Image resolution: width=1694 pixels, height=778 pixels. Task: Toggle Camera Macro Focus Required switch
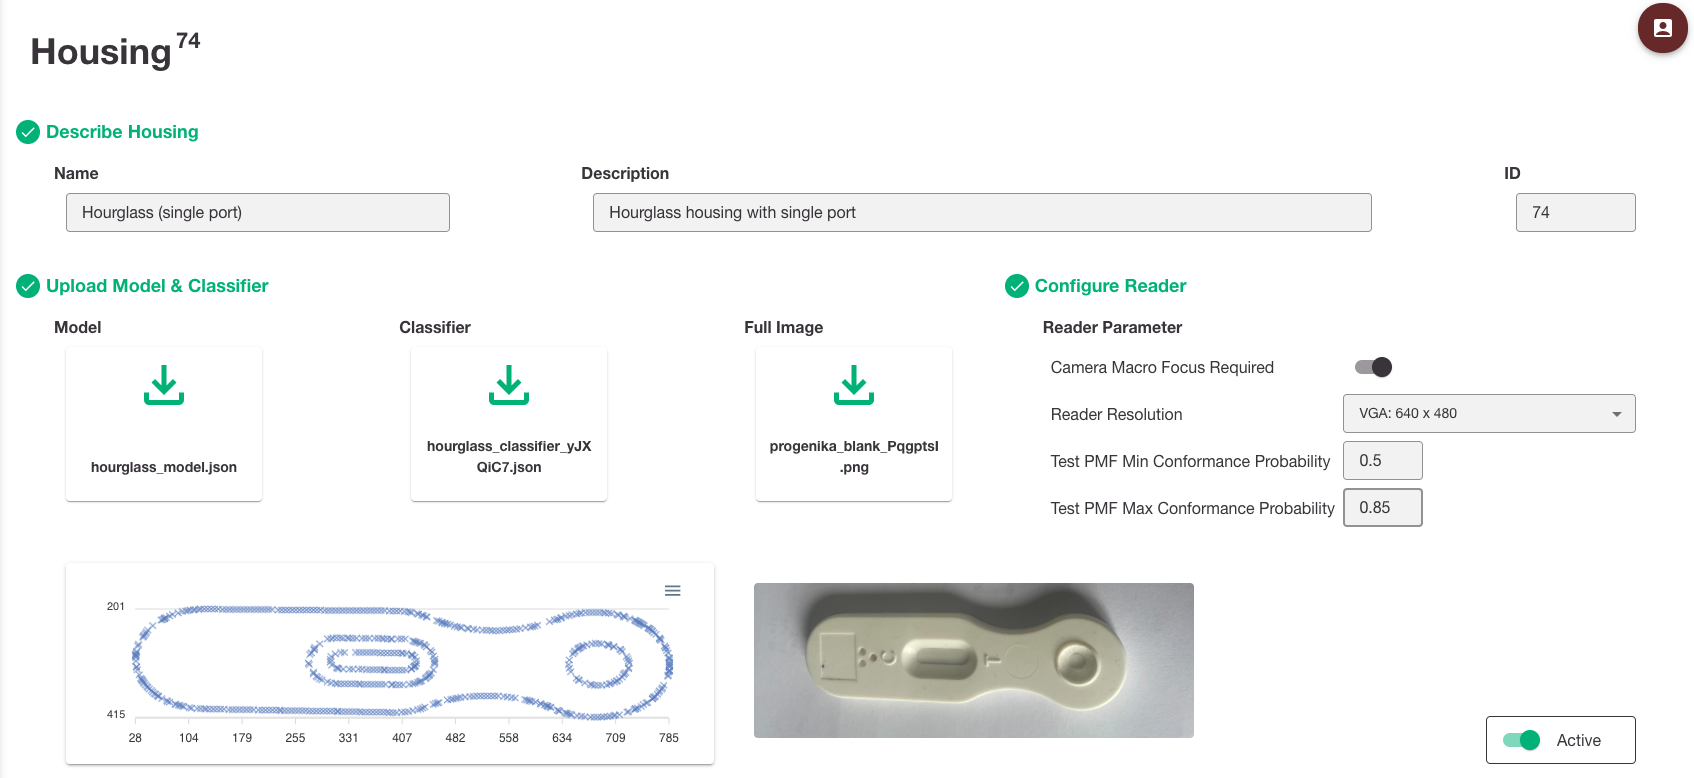(1373, 367)
